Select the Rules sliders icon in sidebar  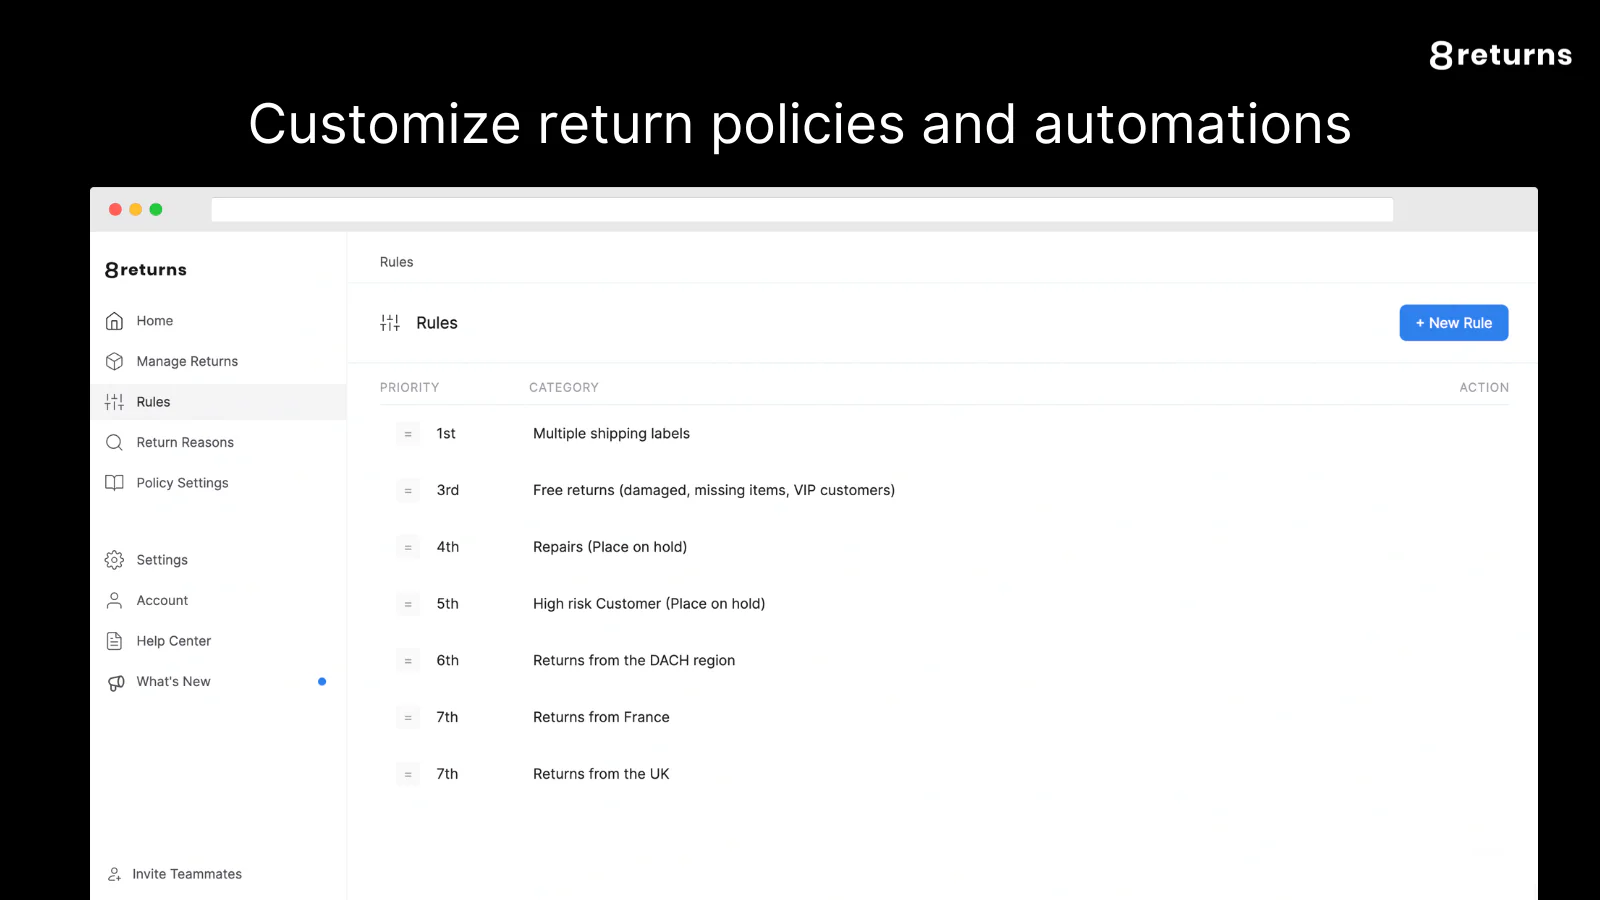pos(115,402)
